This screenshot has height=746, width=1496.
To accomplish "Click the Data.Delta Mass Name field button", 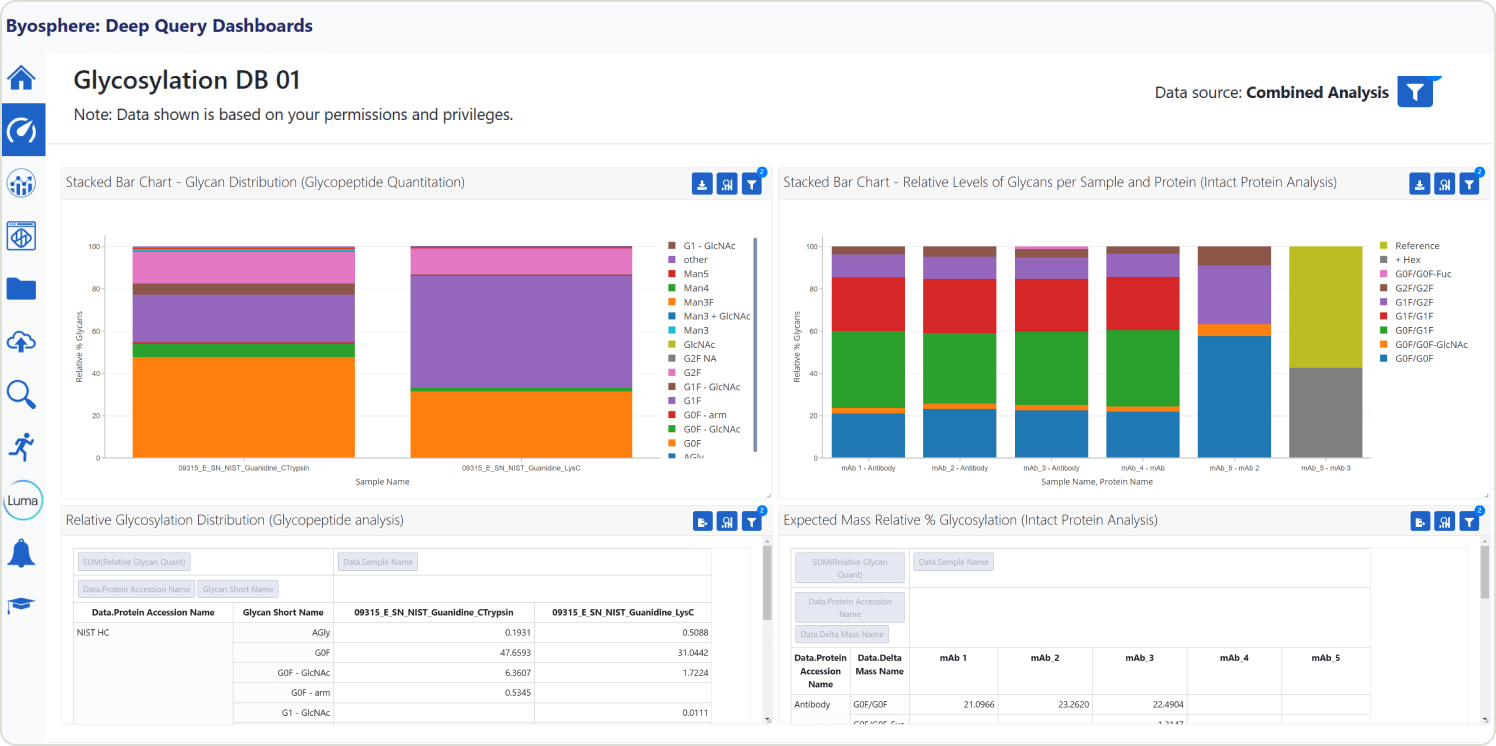I will (842, 634).
